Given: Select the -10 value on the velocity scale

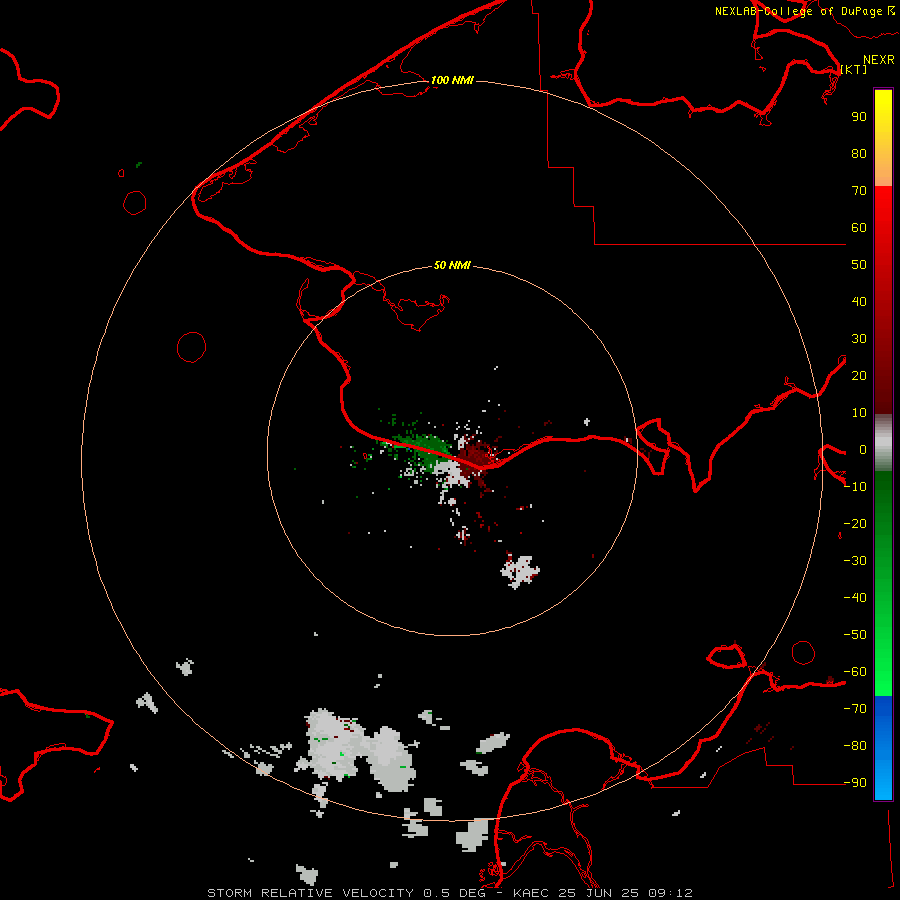Looking at the screenshot, I should [855, 487].
